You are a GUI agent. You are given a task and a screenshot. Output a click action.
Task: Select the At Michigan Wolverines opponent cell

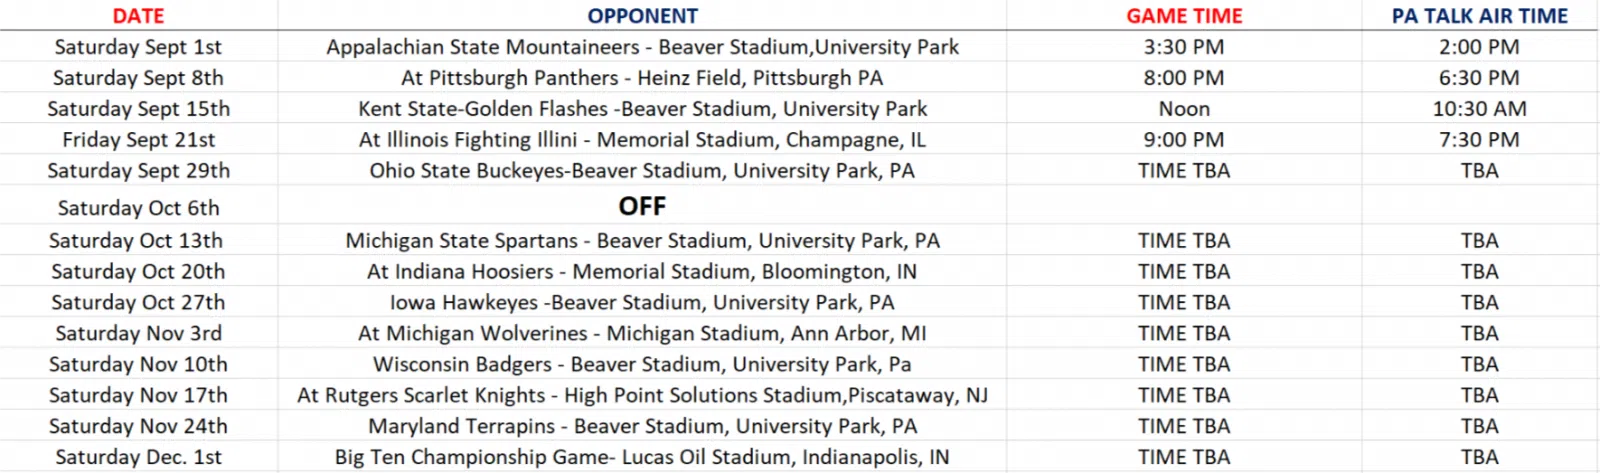tap(642, 334)
